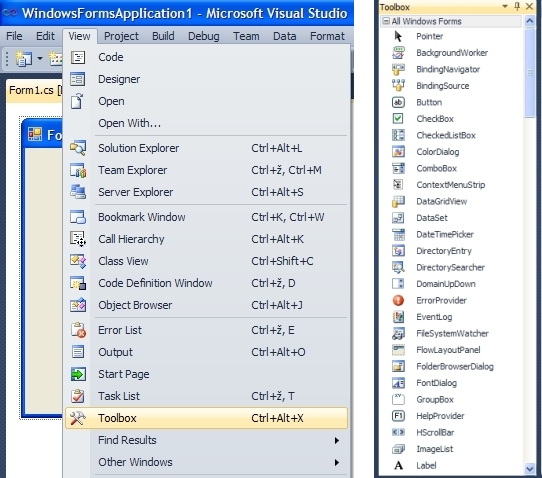Expand the Other Windows submenu arrow

click(x=337, y=462)
